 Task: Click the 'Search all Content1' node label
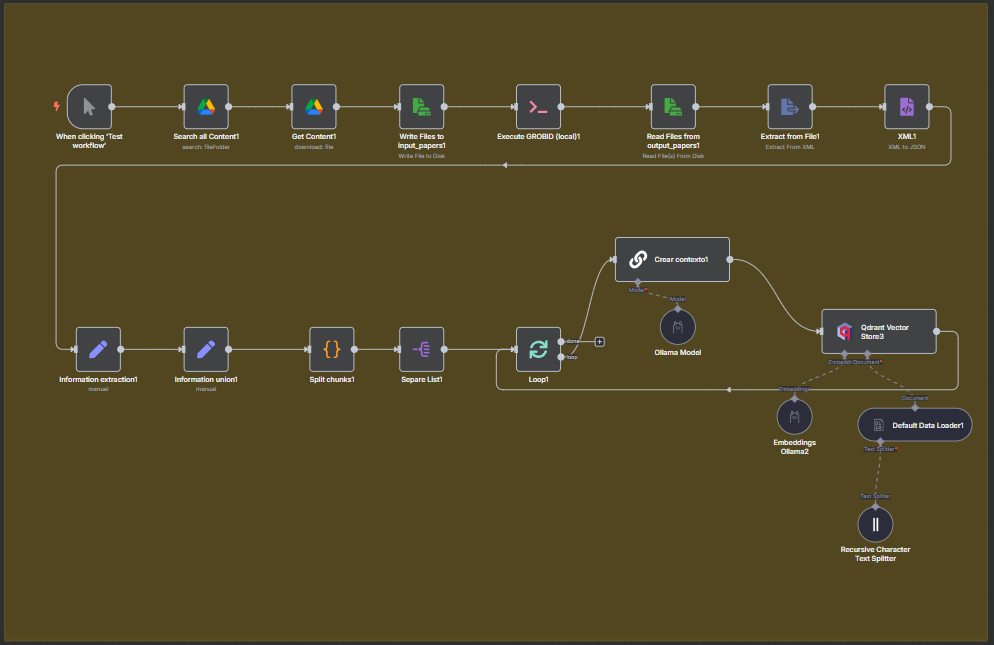(x=206, y=136)
